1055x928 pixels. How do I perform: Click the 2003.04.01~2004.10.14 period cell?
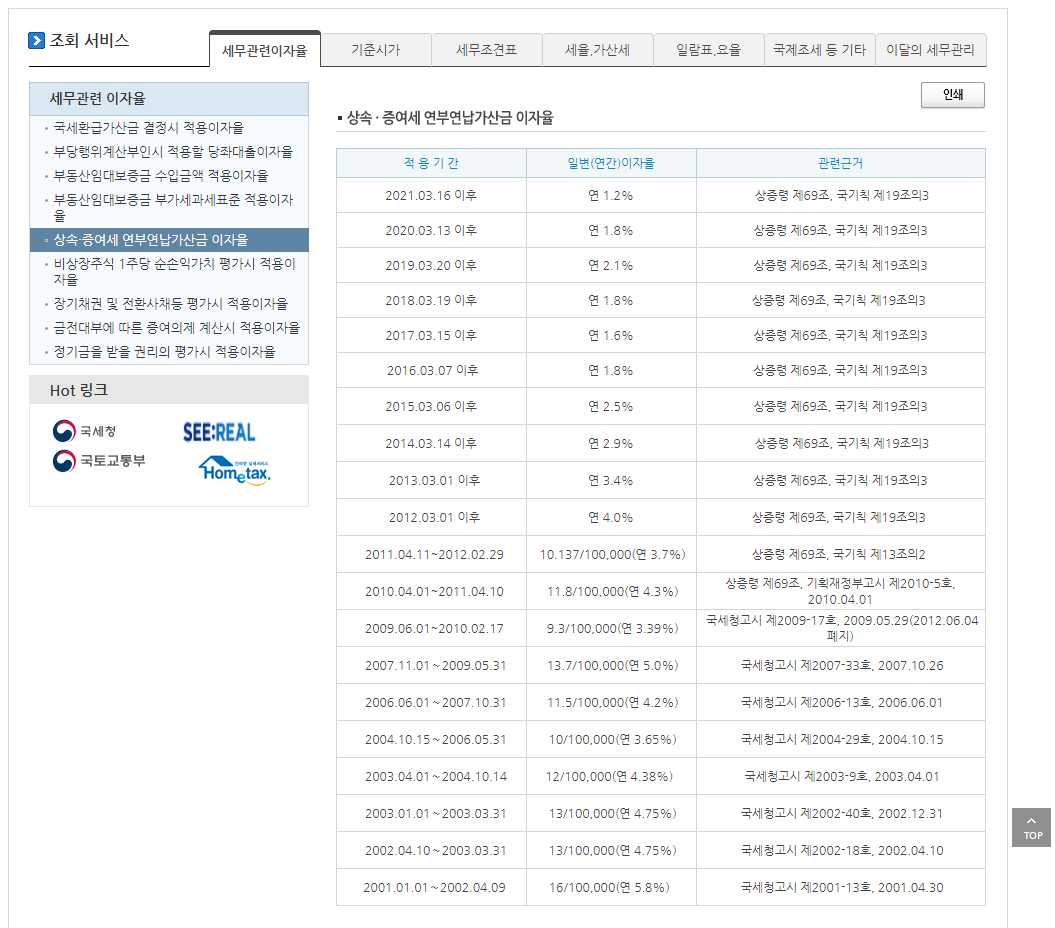coord(431,777)
